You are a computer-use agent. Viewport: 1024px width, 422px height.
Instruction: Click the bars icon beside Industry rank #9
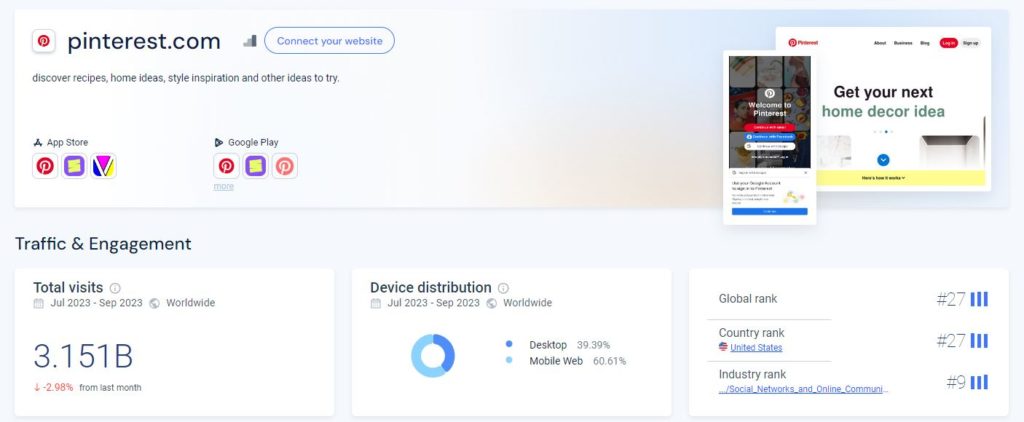coord(978,382)
